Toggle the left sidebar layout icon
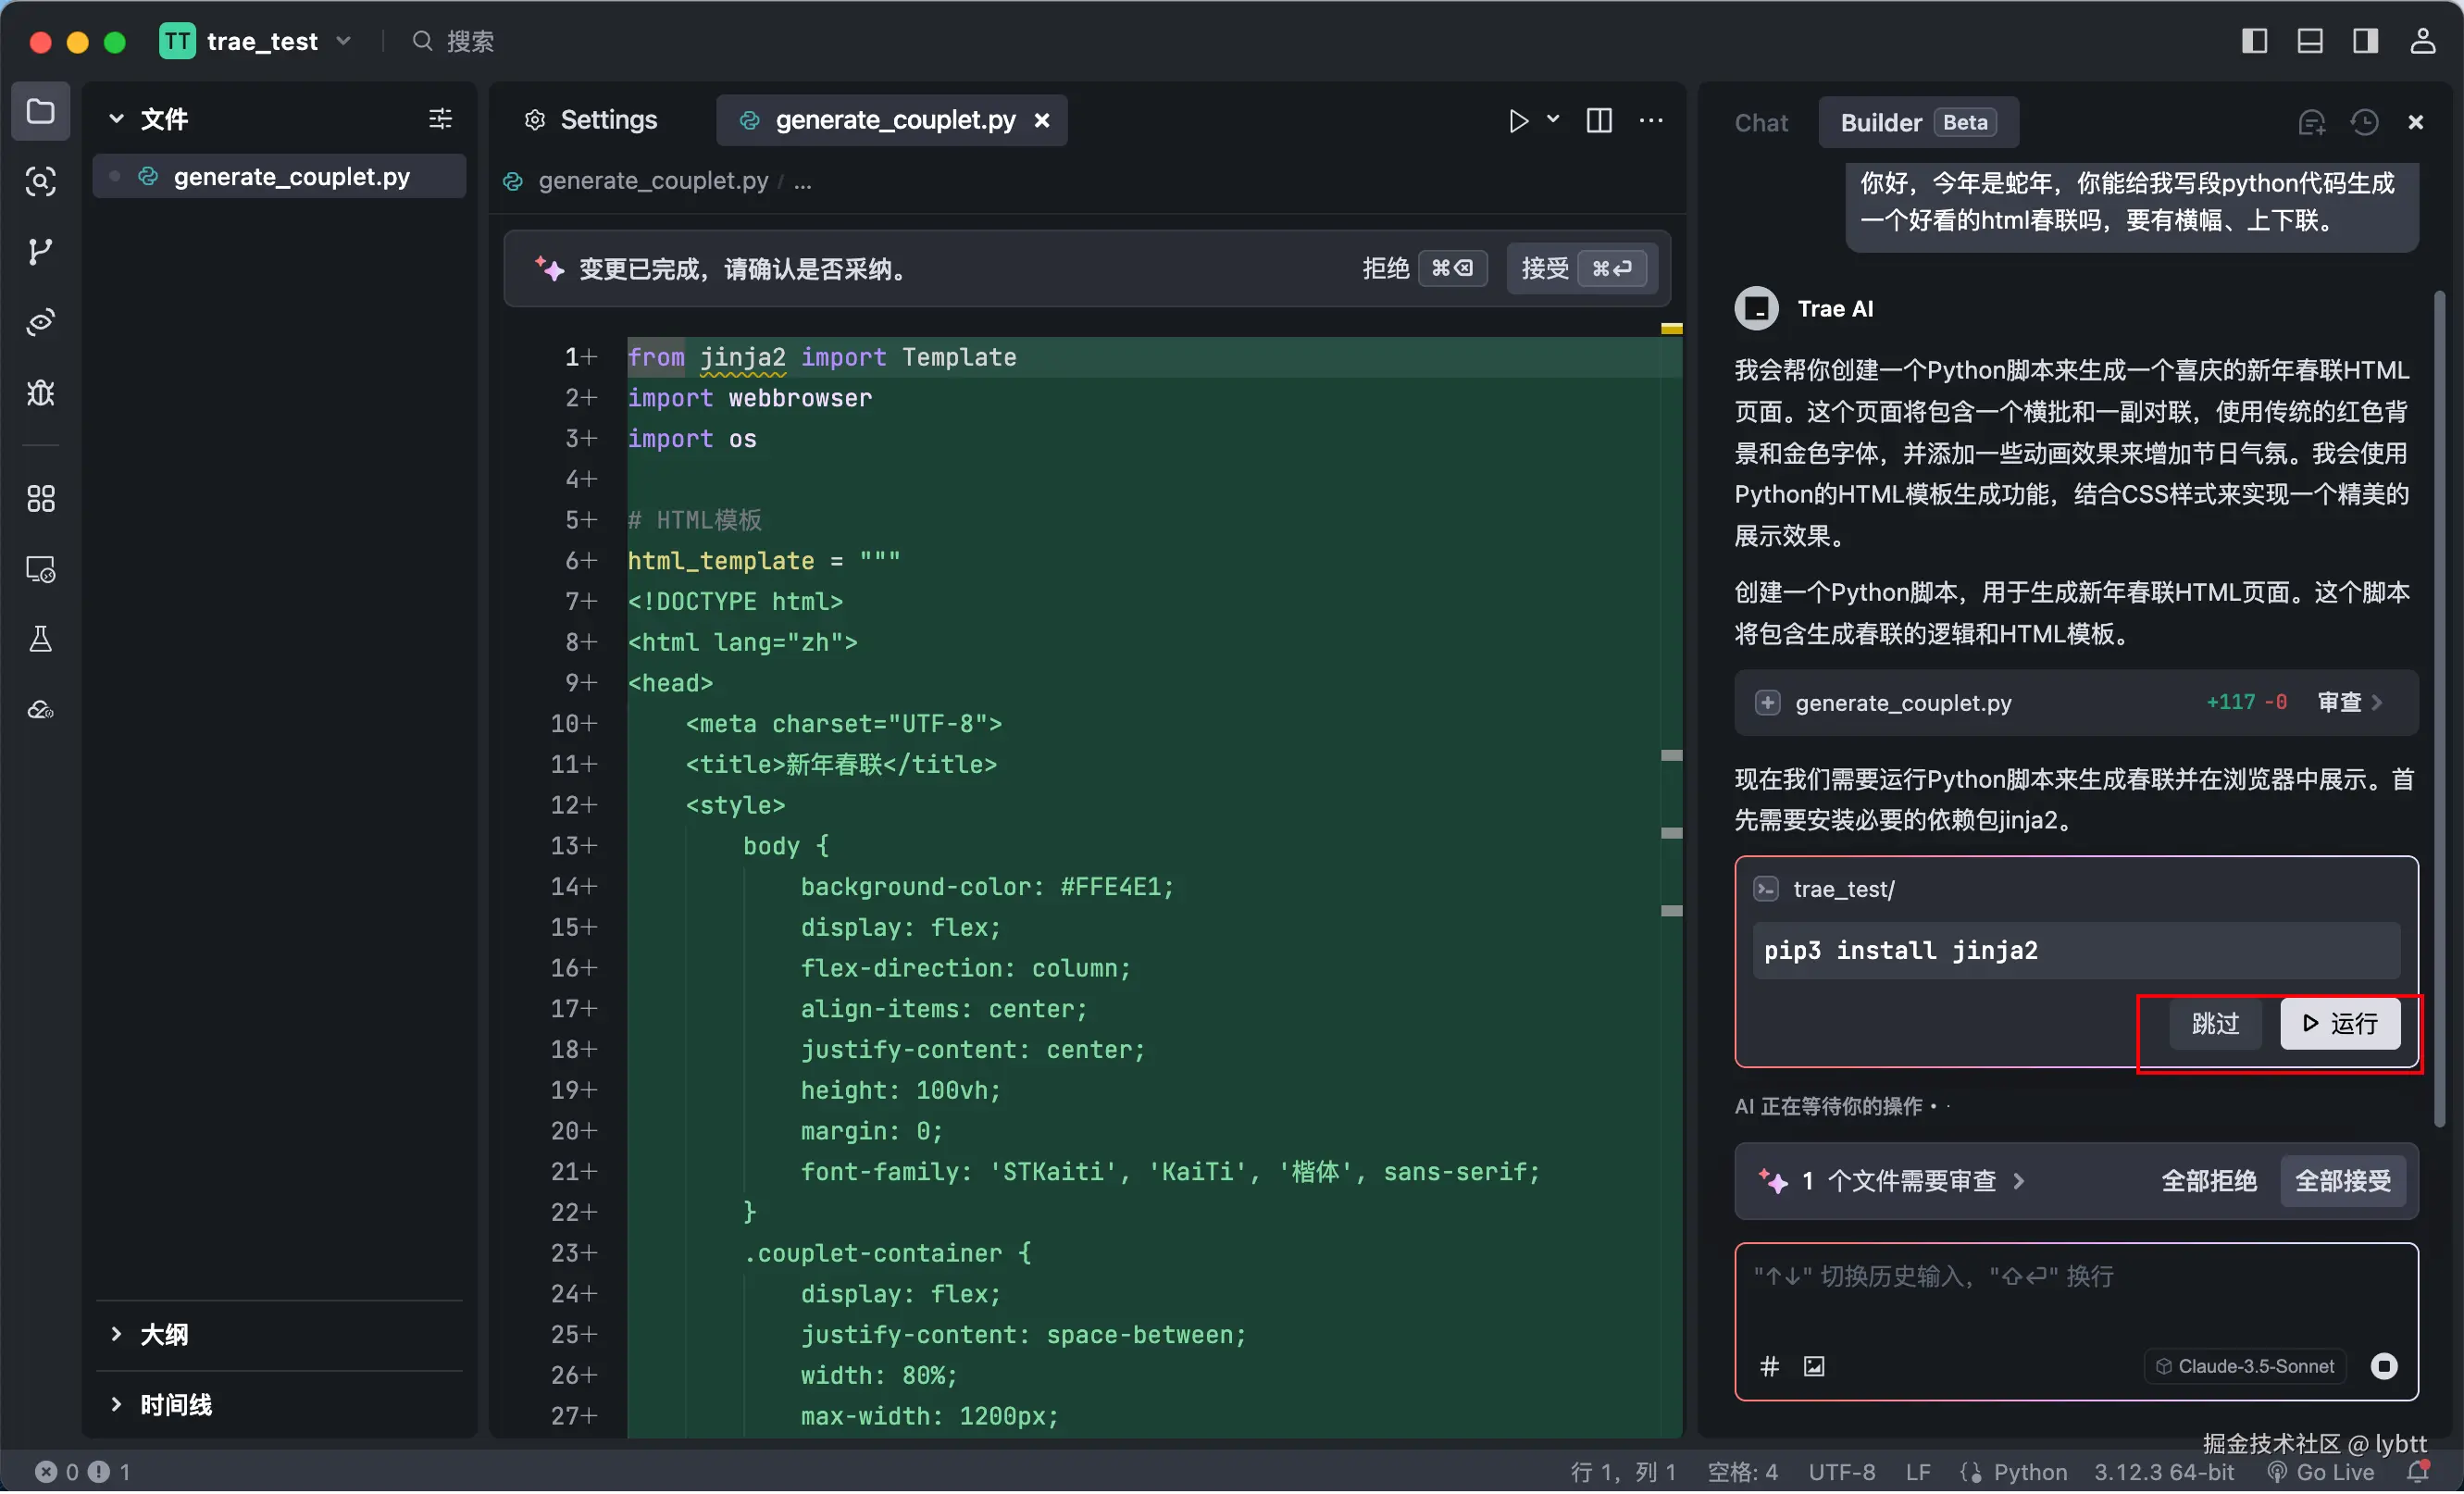 [x=2254, y=41]
